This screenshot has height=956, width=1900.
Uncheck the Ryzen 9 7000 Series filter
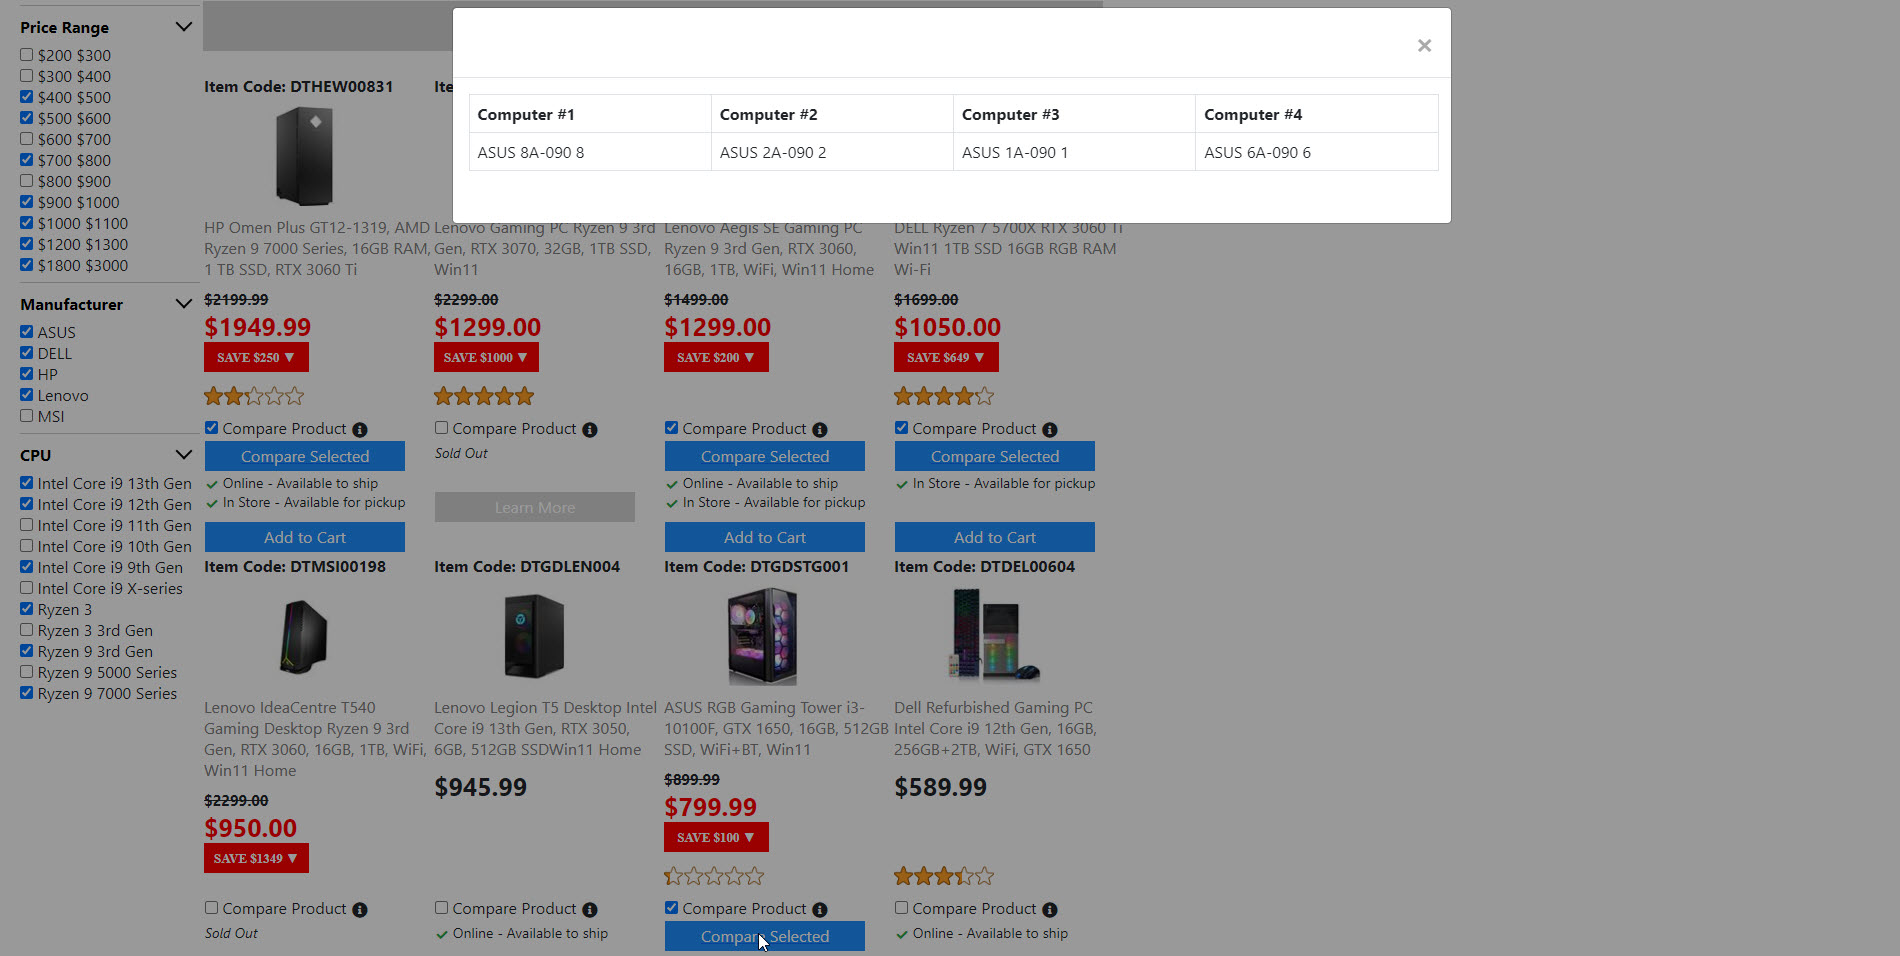pos(27,693)
